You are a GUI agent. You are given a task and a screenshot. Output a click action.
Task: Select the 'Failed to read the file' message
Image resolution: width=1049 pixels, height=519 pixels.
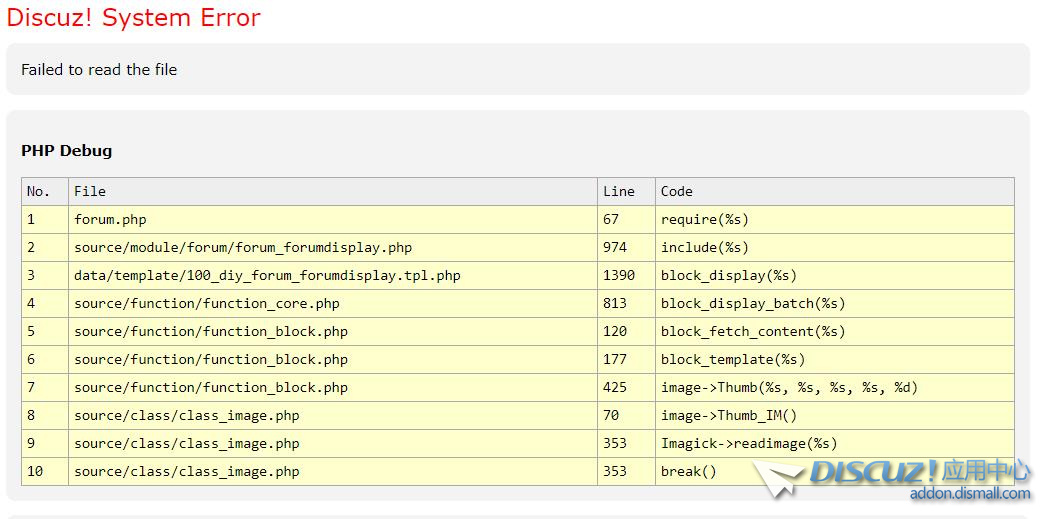click(x=99, y=70)
